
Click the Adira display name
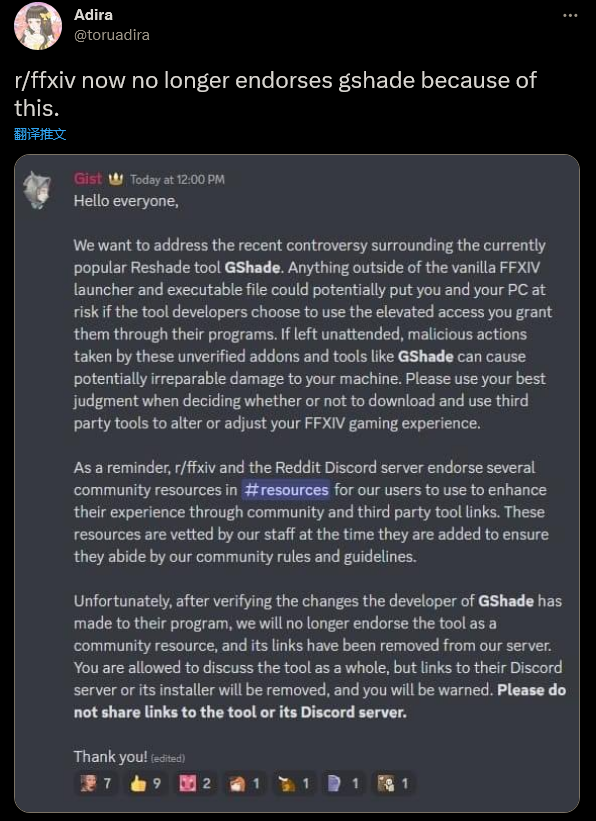tap(93, 15)
